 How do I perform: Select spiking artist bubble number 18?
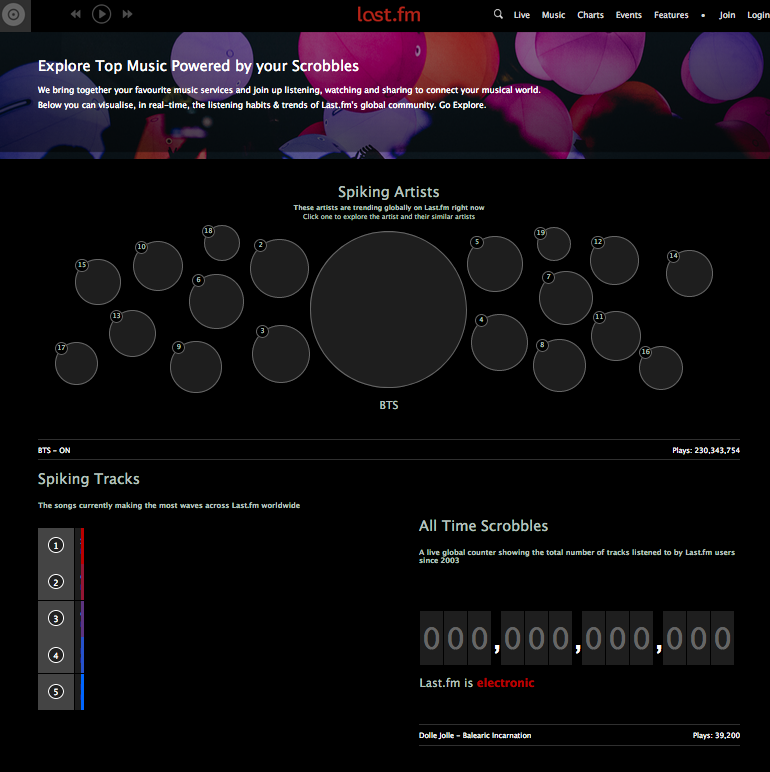coord(222,243)
